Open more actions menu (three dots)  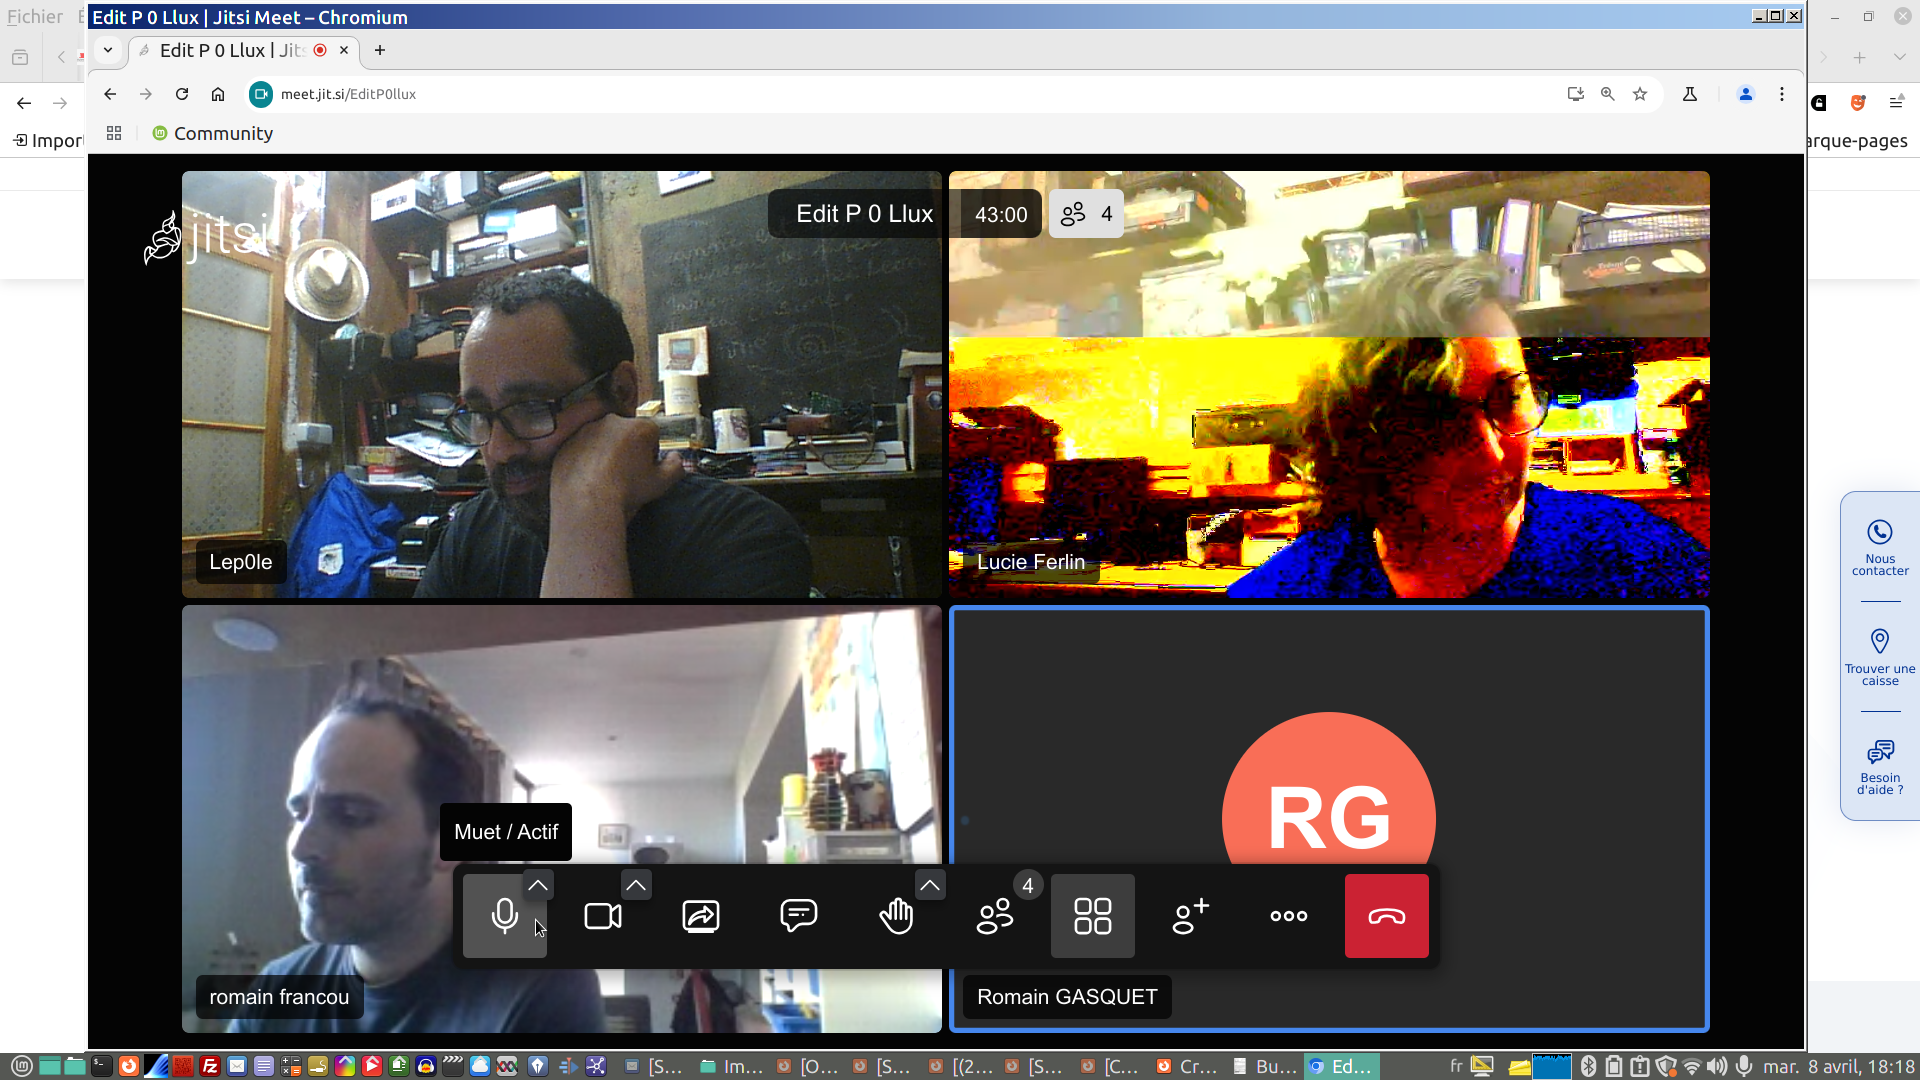(x=1288, y=916)
